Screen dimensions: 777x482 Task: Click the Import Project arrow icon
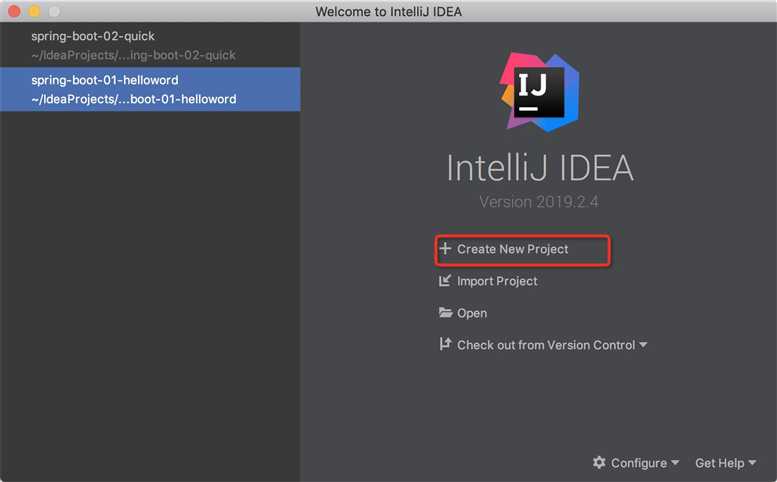point(445,280)
